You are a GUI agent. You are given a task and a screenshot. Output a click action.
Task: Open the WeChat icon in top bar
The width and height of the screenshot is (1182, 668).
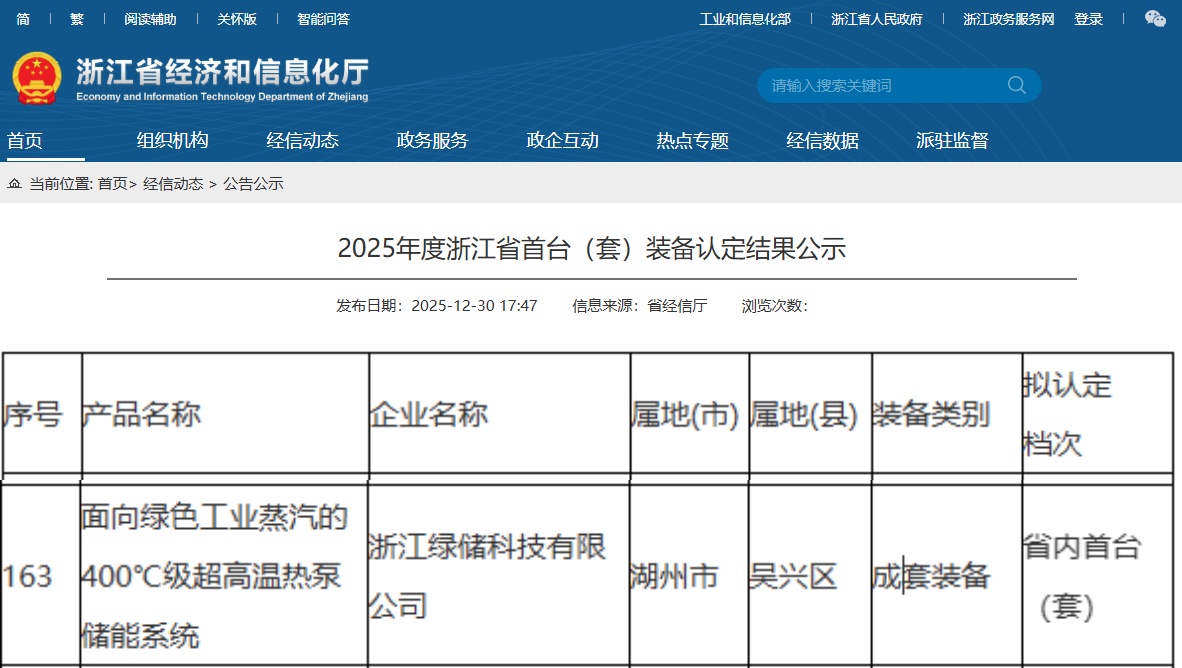click(x=1155, y=19)
